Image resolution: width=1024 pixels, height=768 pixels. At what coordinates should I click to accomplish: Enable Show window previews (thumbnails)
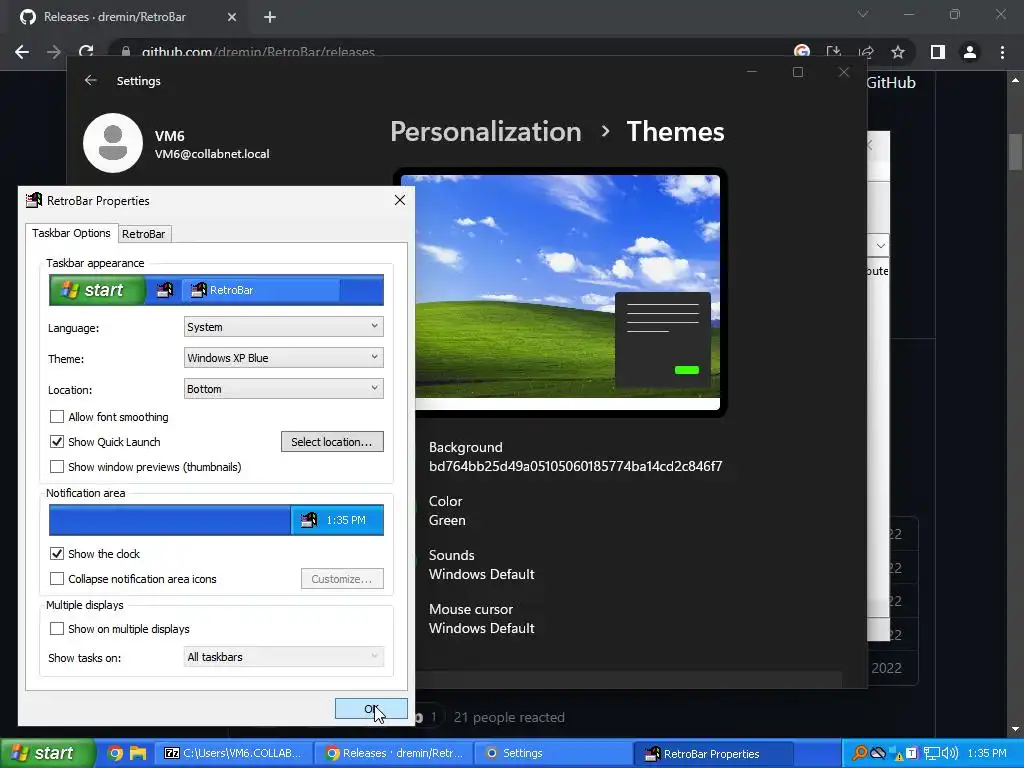pyautogui.click(x=57, y=467)
